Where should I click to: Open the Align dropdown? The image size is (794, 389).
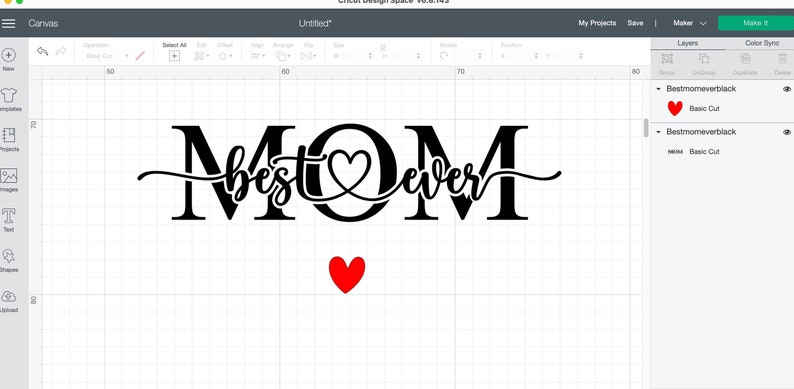[258, 56]
